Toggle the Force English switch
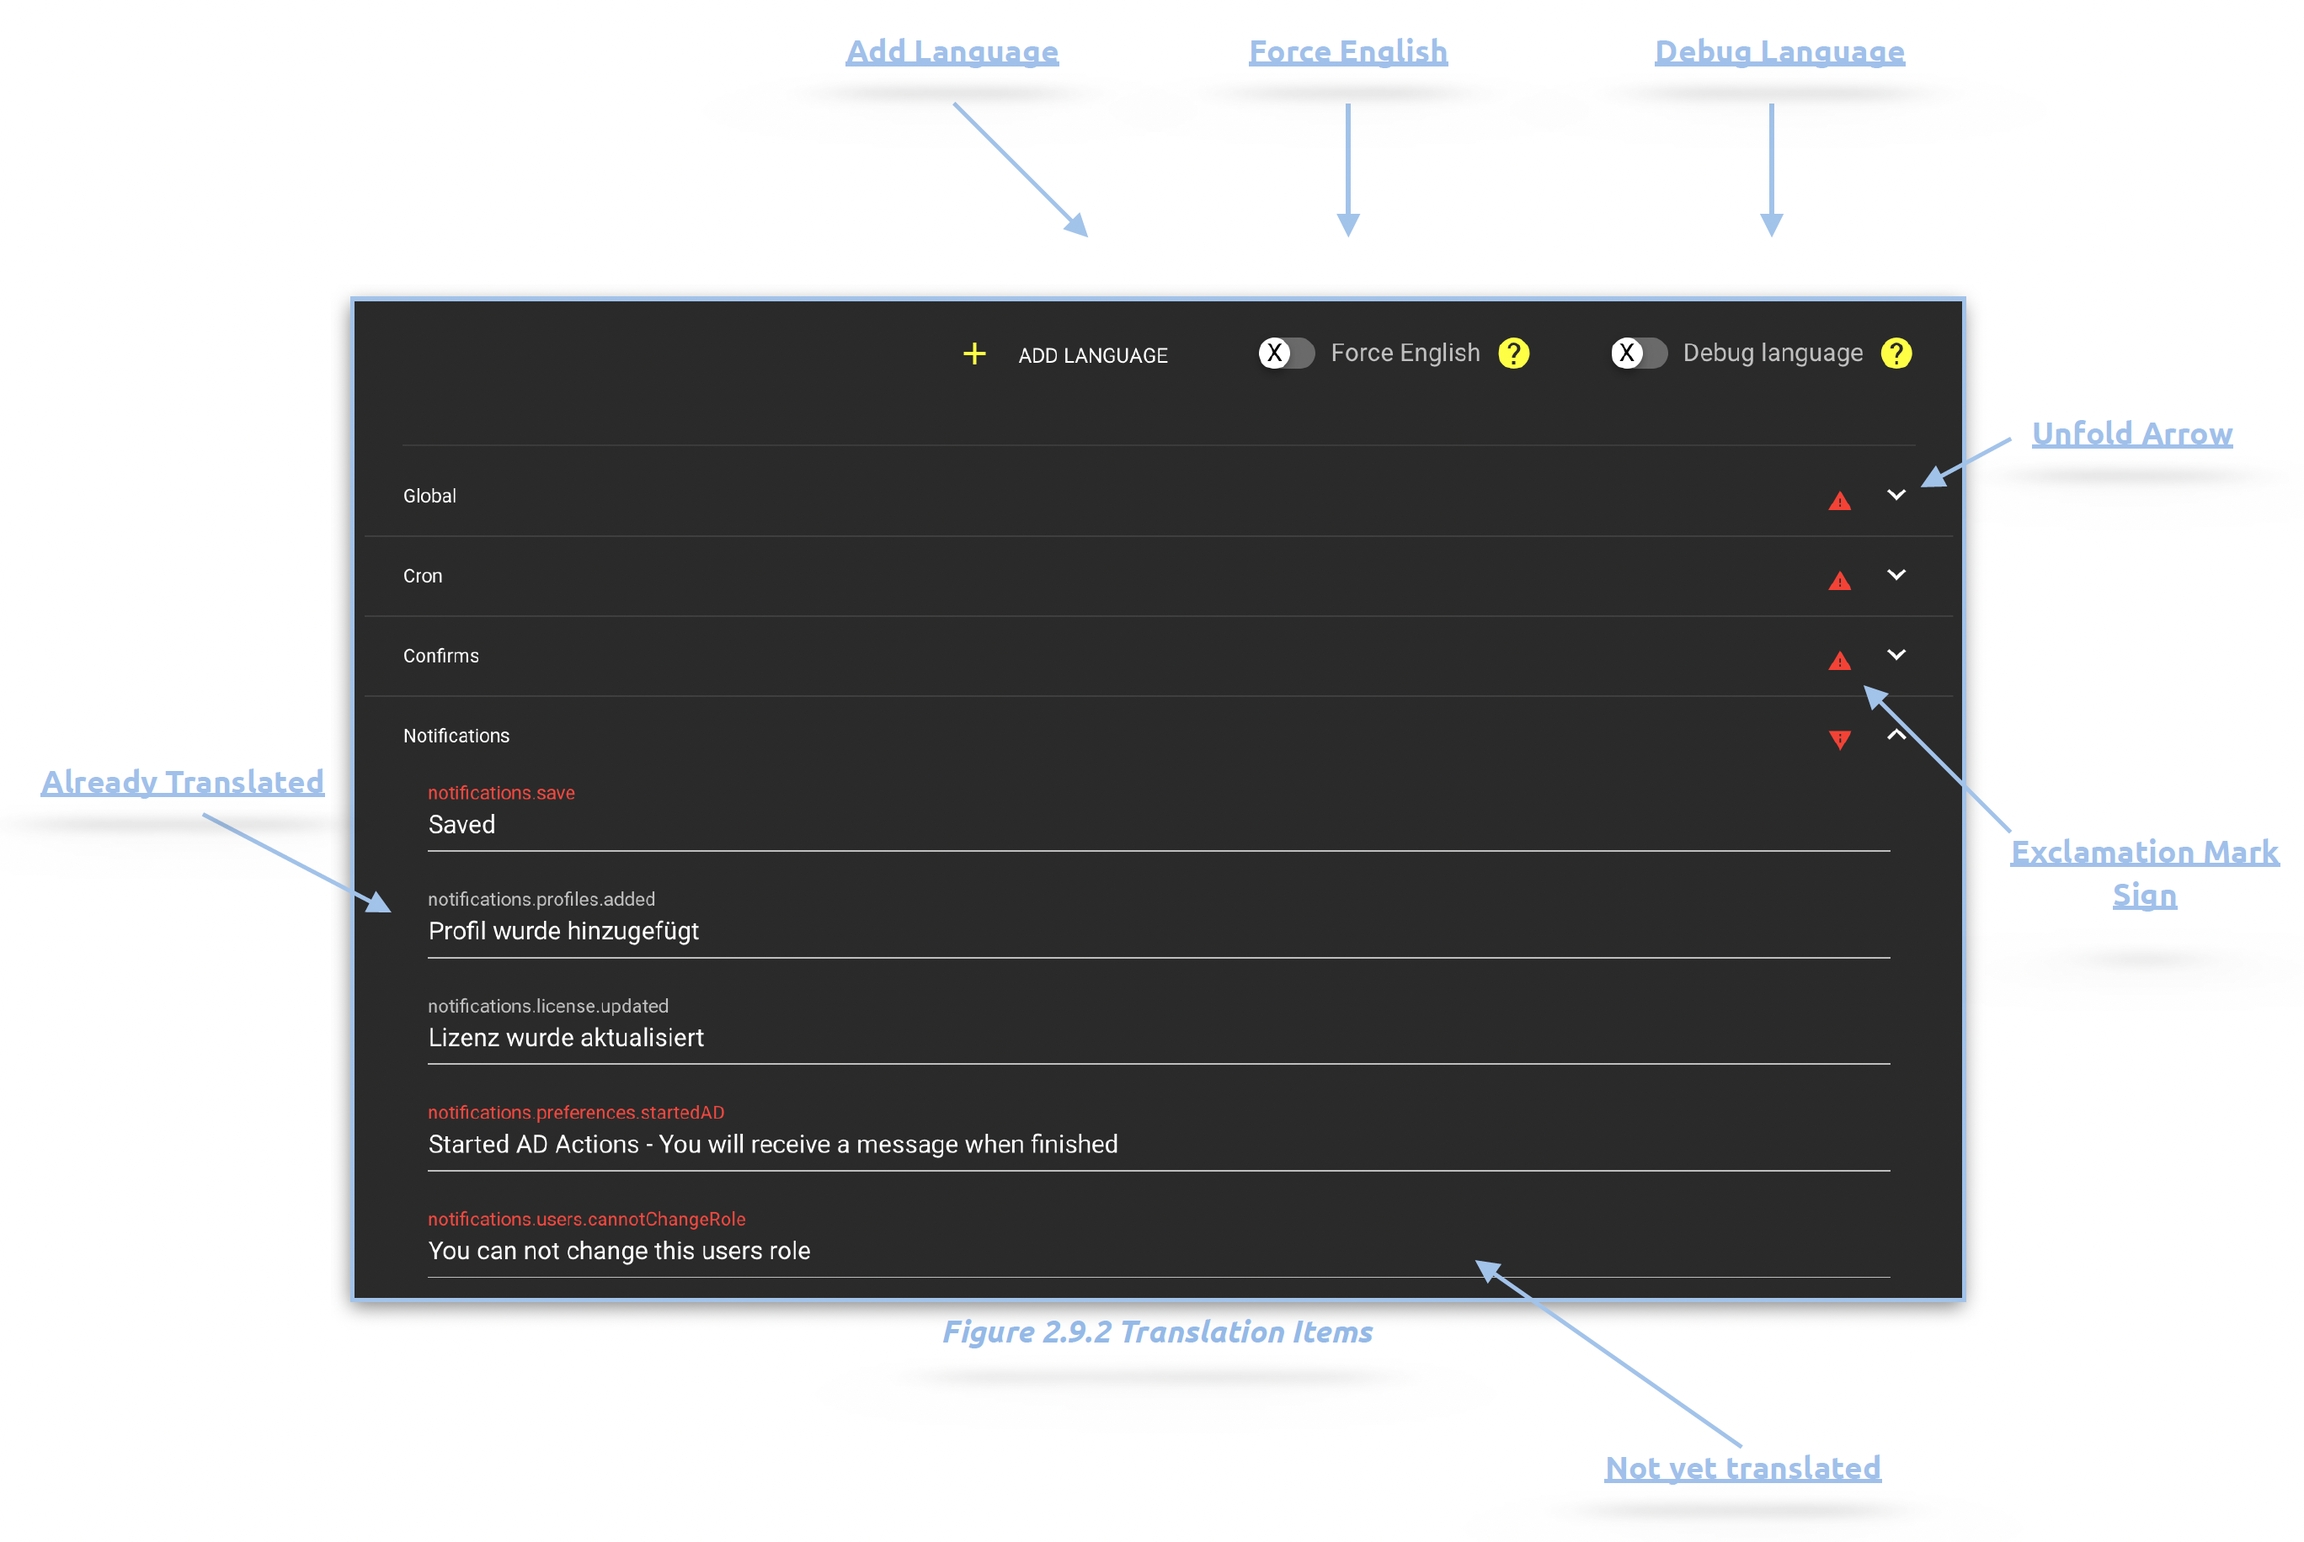The height and width of the screenshot is (1542, 2304). [x=1285, y=353]
